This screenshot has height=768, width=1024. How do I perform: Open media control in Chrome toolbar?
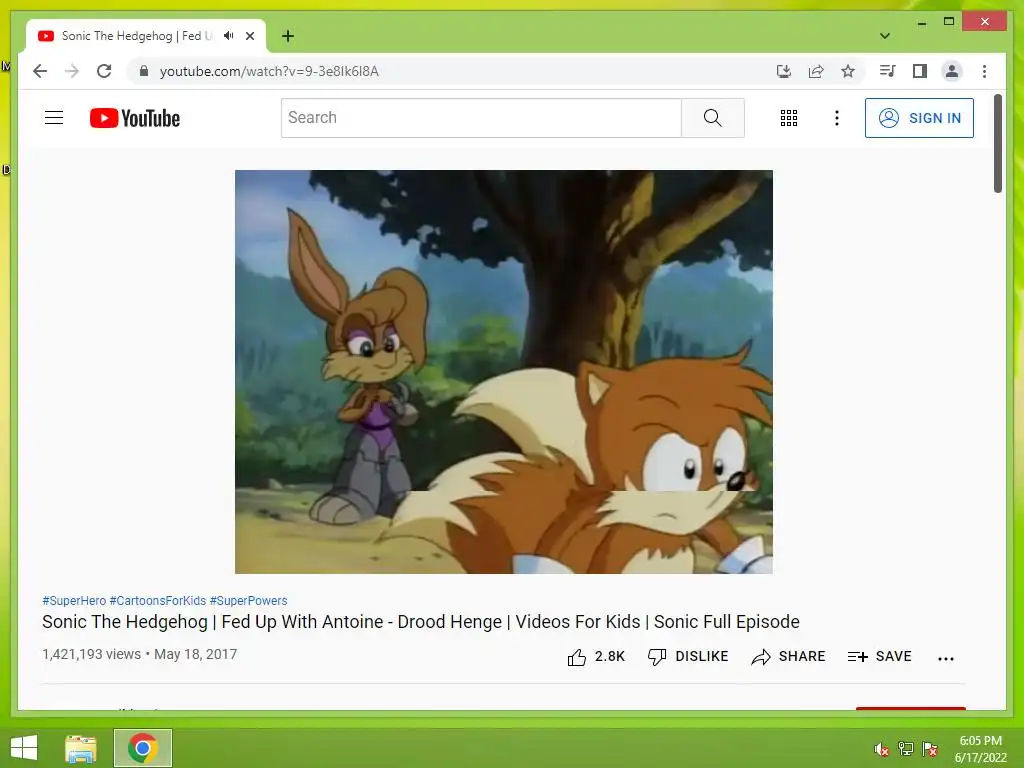888,71
